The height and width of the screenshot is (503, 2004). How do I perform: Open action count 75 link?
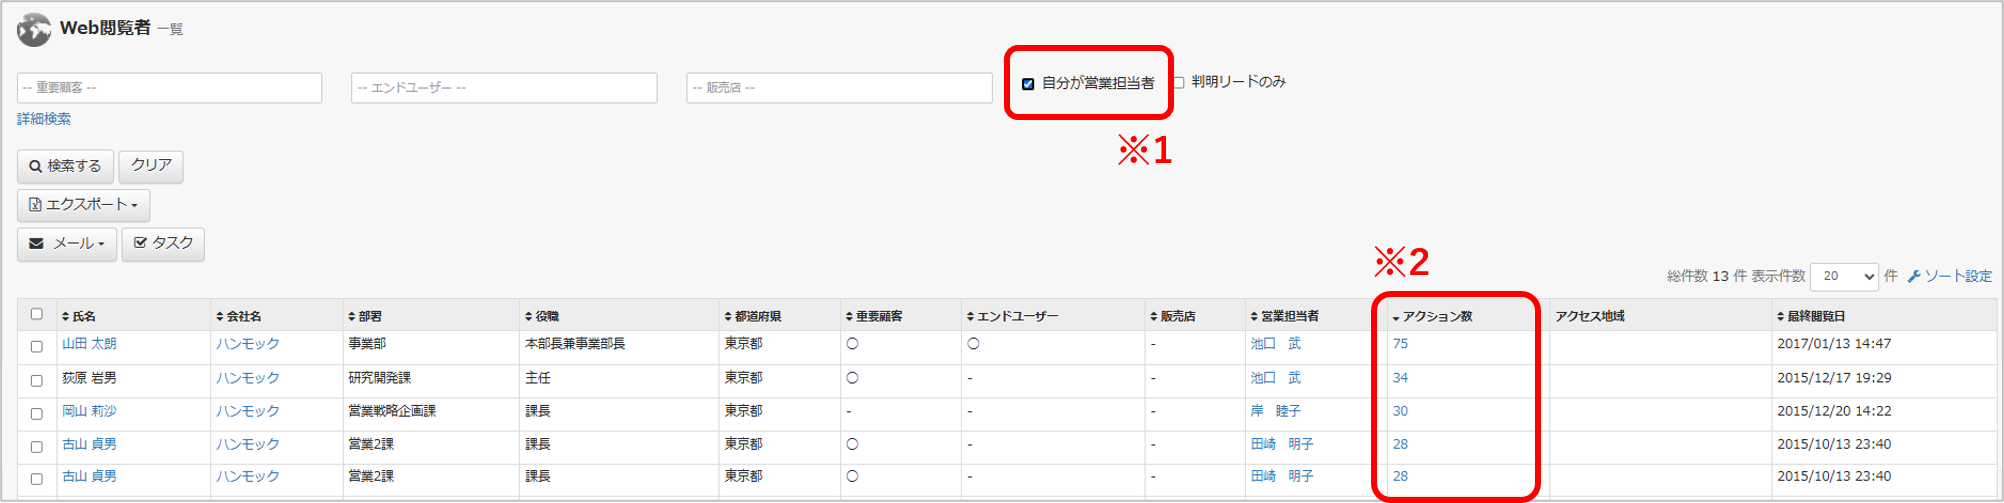1400,344
